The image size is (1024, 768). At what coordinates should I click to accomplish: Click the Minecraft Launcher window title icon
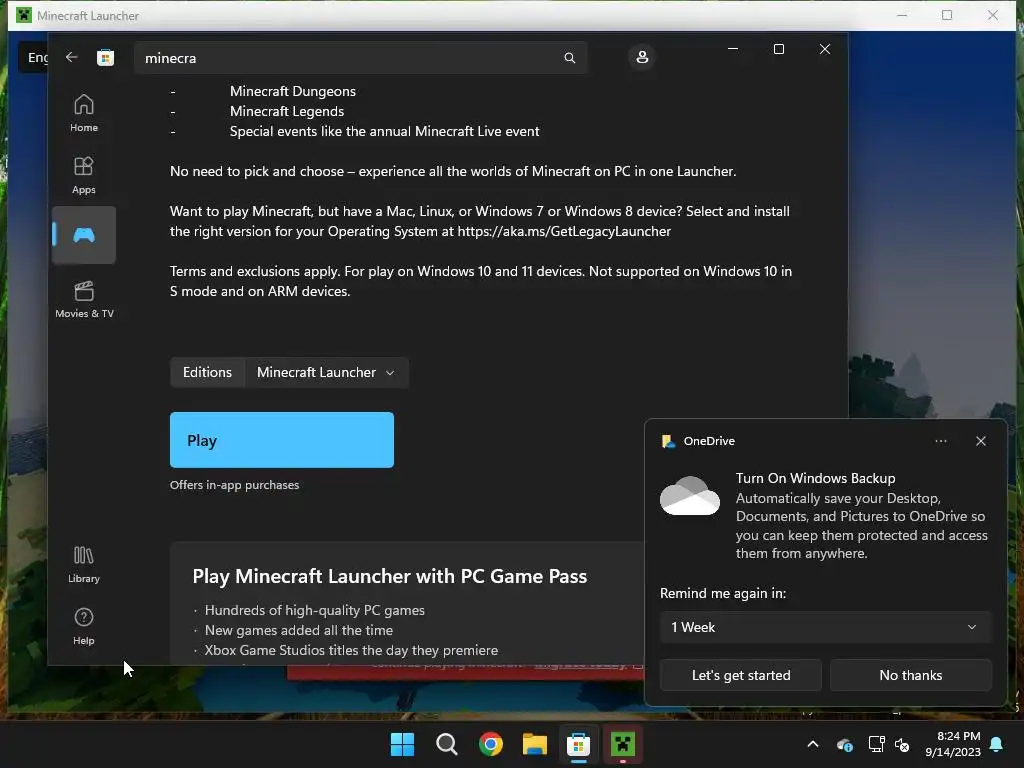(24, 15)
